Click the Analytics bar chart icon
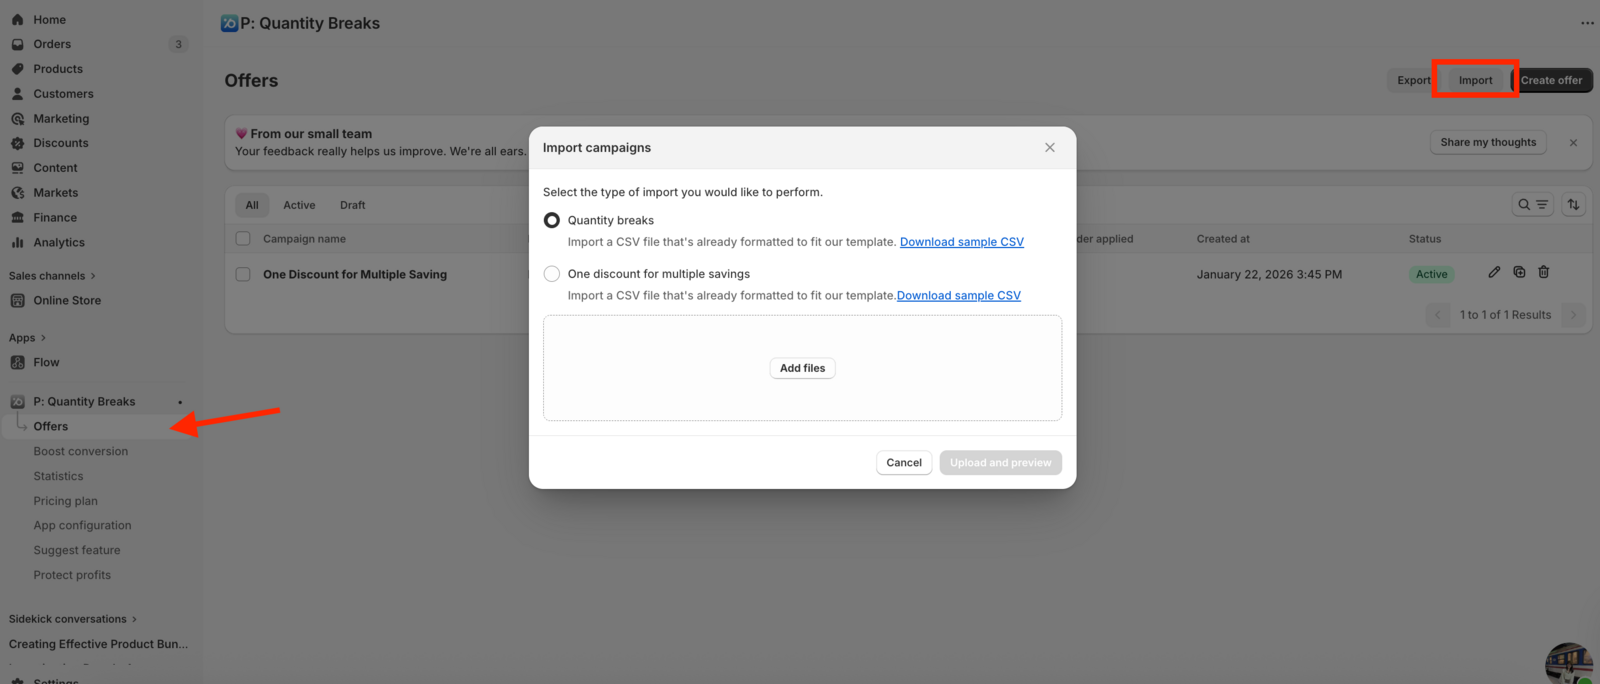Image resolution: width=1600 pixels, height=684 pixels. (x=17, y=242)
